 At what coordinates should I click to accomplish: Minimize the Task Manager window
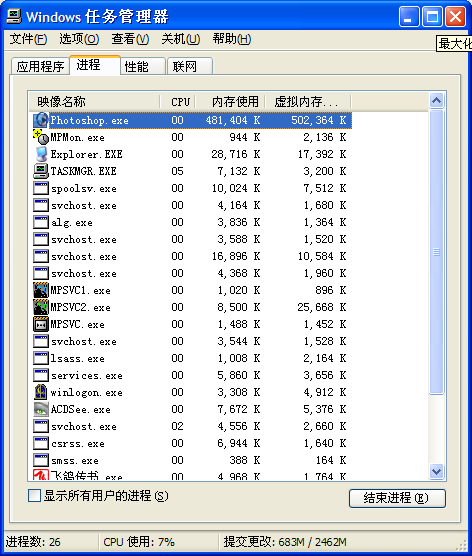tap(409, 16)
